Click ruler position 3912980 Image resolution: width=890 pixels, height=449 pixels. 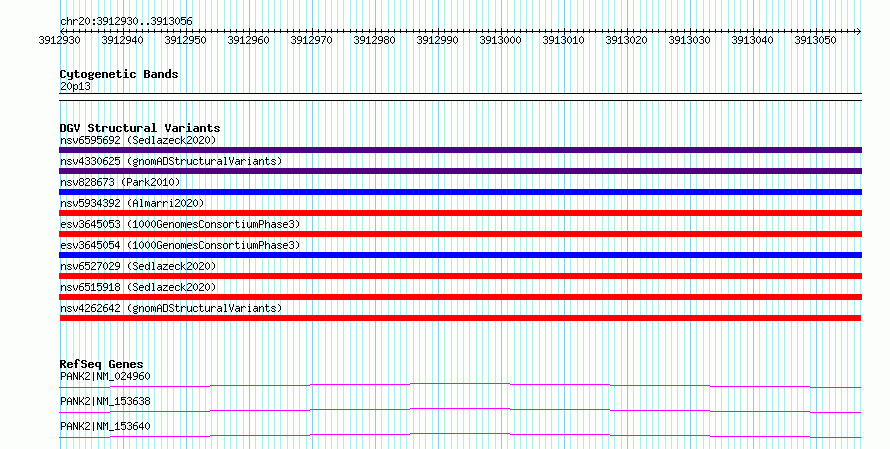coord(375,40)
